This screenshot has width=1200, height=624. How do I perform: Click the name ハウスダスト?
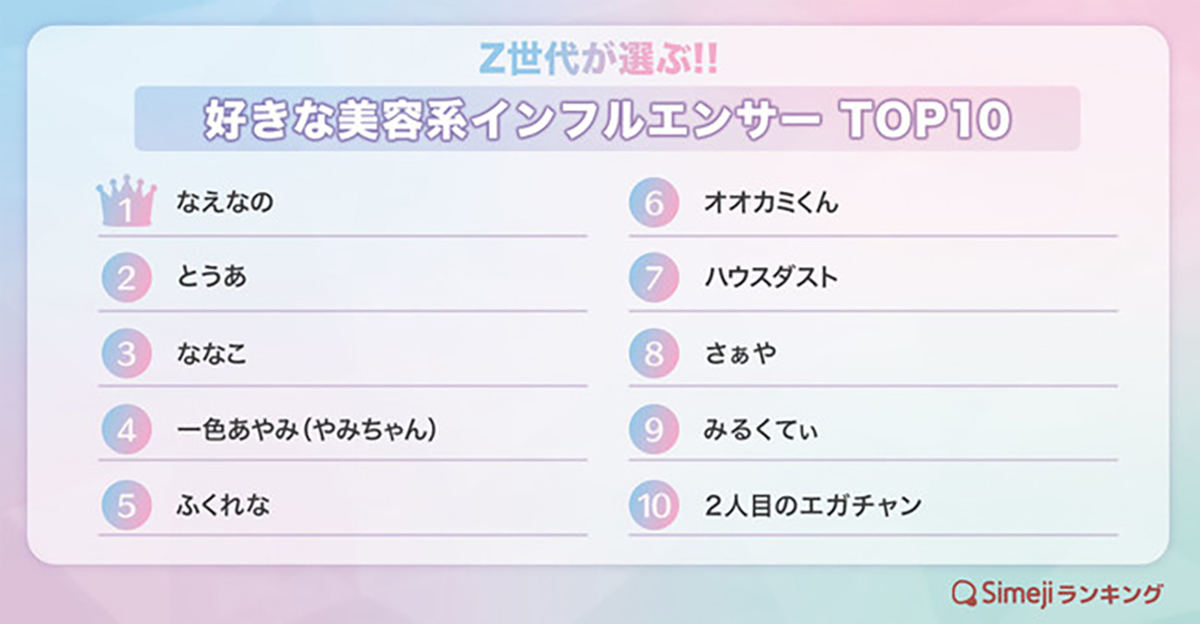(x=771, y=279)
